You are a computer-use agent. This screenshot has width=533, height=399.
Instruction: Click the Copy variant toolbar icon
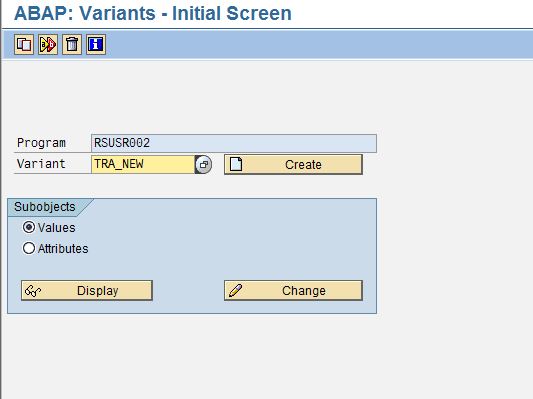coord(24,44)
